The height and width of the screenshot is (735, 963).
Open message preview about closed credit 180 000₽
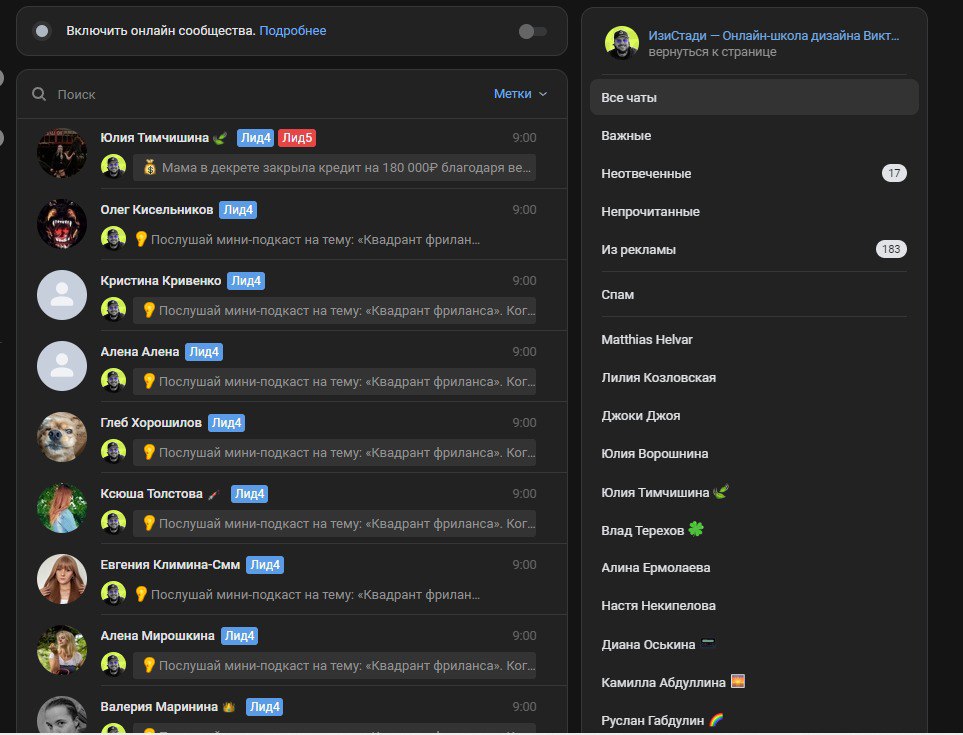(334, 168)
